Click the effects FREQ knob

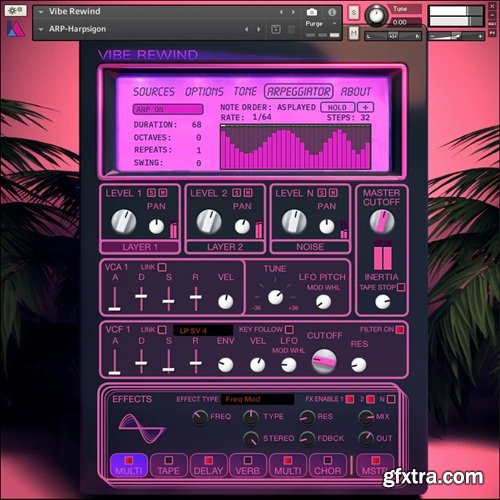[200, 417]
